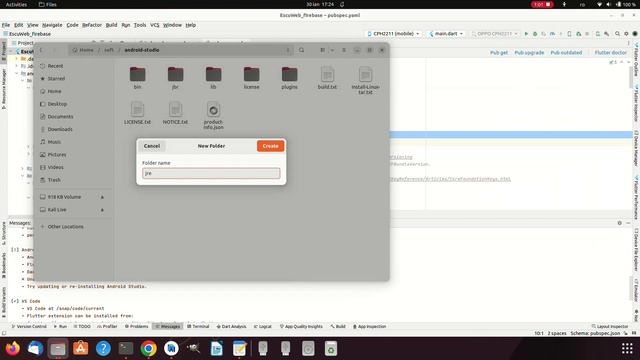Open the lib folder in Files
The height and width of the screenshot is (360, 640).
213,78
